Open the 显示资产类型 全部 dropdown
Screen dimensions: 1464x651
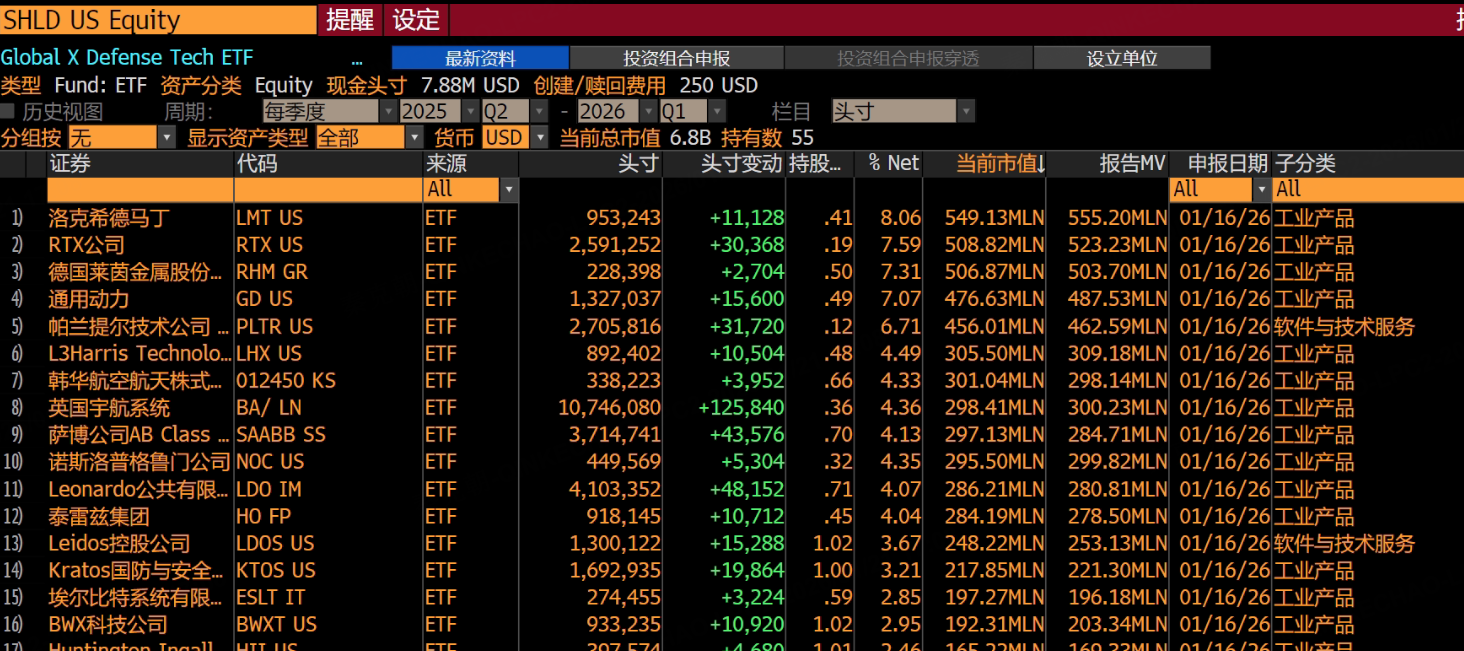[414, 138]
